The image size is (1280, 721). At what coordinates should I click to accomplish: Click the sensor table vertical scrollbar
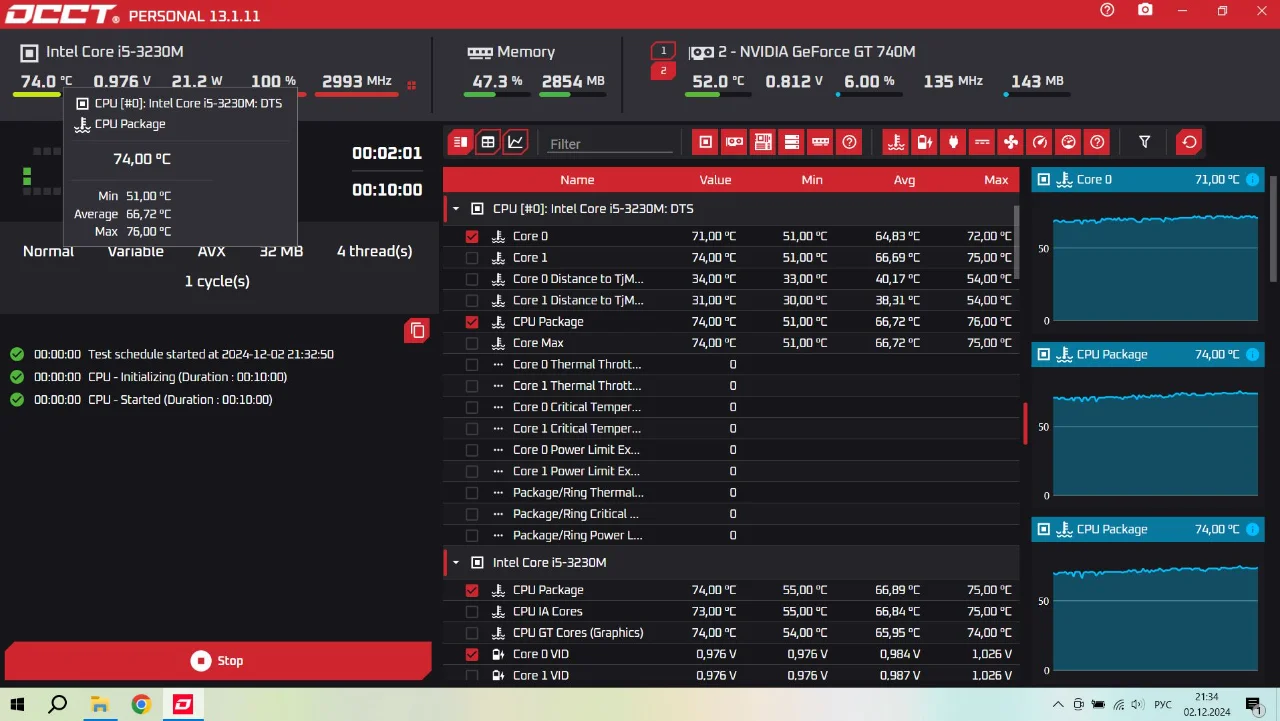click(1017, 243)
